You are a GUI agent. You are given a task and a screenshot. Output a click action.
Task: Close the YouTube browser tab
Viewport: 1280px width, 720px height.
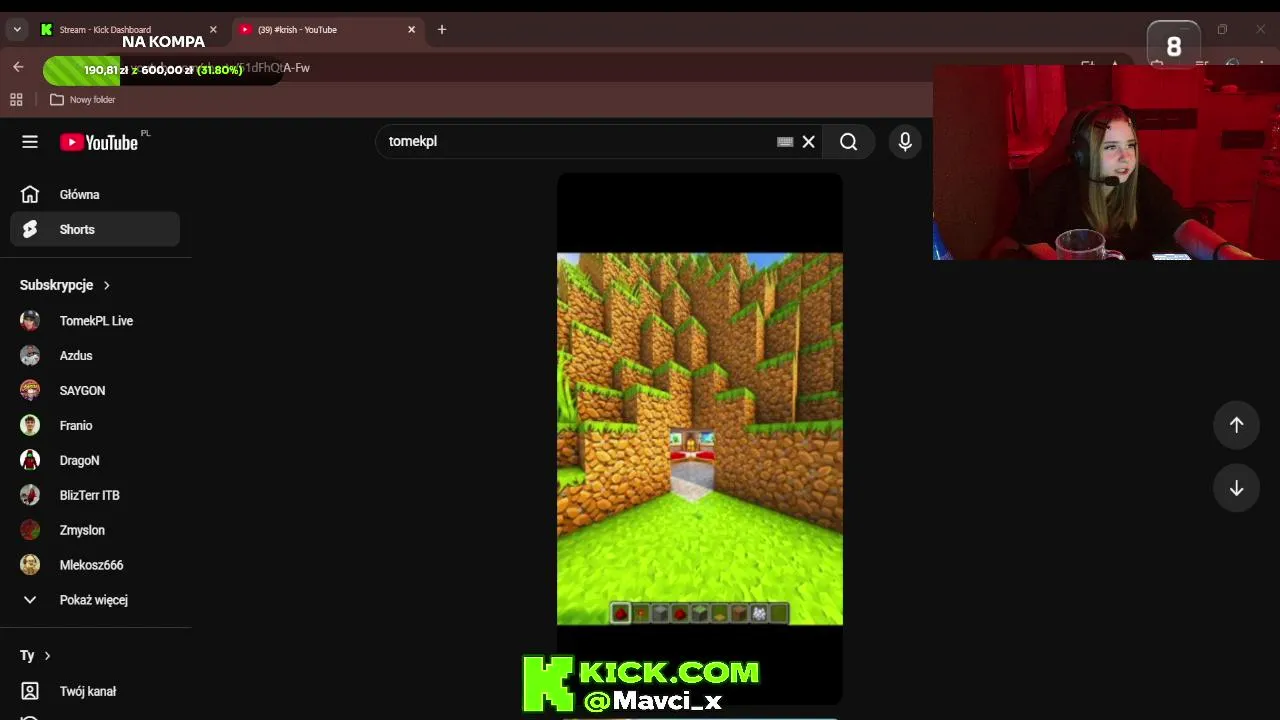click(411, 30)
